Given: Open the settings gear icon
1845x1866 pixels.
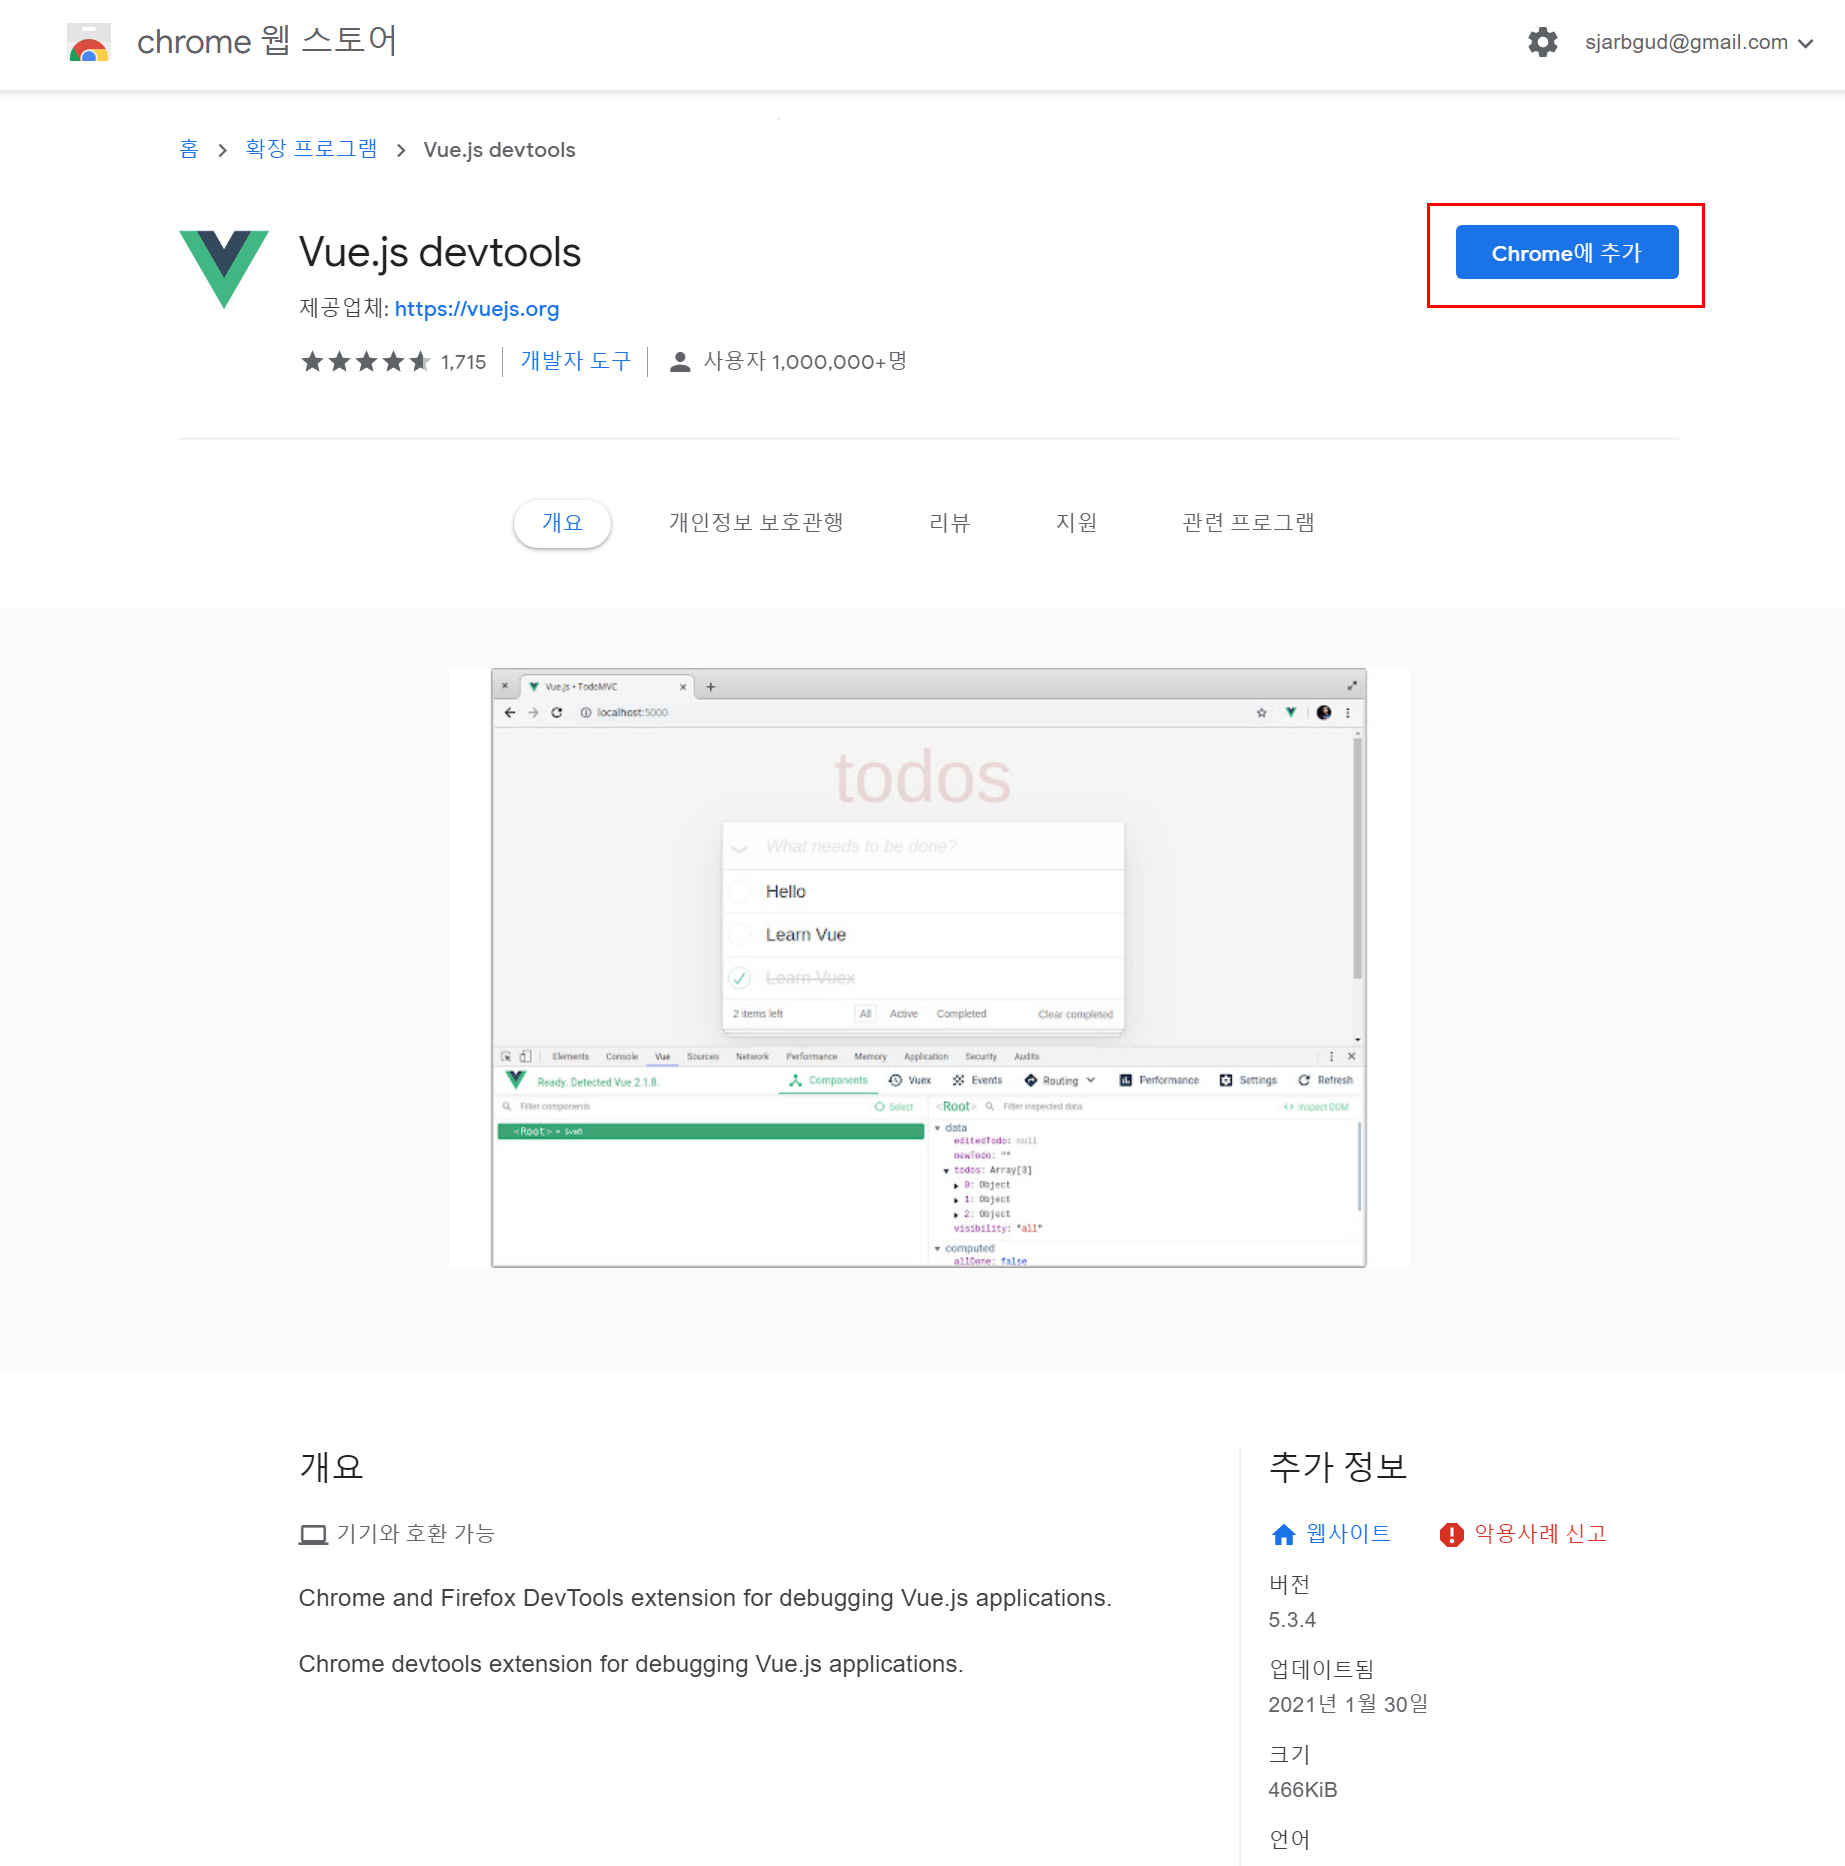Looking at the screenshot, I should [x=1542, y=42].
